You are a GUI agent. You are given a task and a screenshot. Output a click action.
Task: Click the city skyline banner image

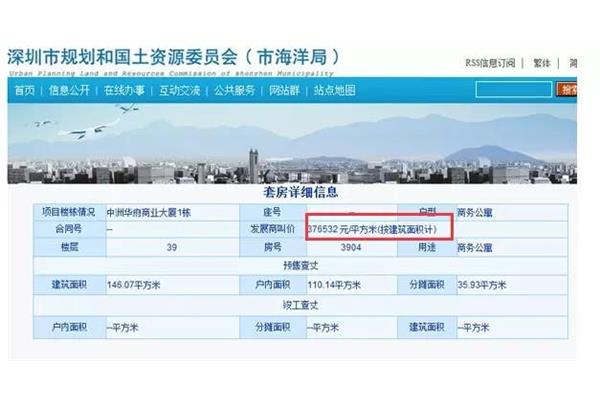point(292,144)
